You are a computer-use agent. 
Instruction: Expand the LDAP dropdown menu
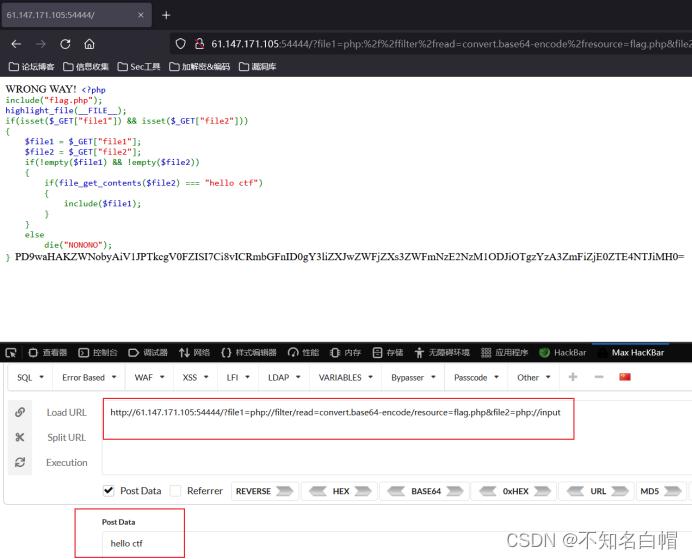pos(284,378)
